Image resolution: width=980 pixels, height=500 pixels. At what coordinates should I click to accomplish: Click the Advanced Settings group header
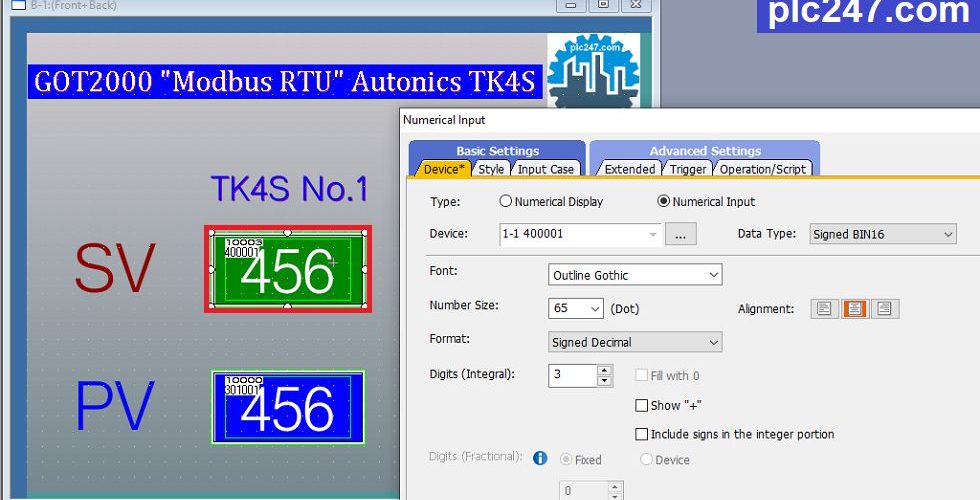(x=705, y=151)
